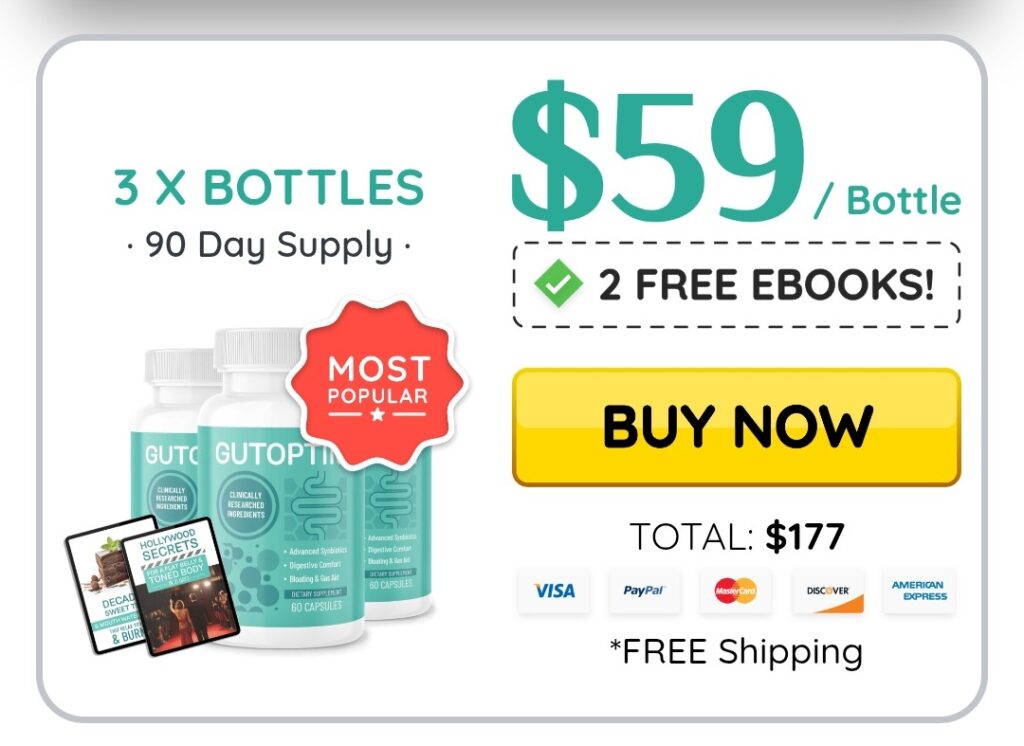Click the TOTAL: $177 text
1024x746 pixels.
coord(737,536)
